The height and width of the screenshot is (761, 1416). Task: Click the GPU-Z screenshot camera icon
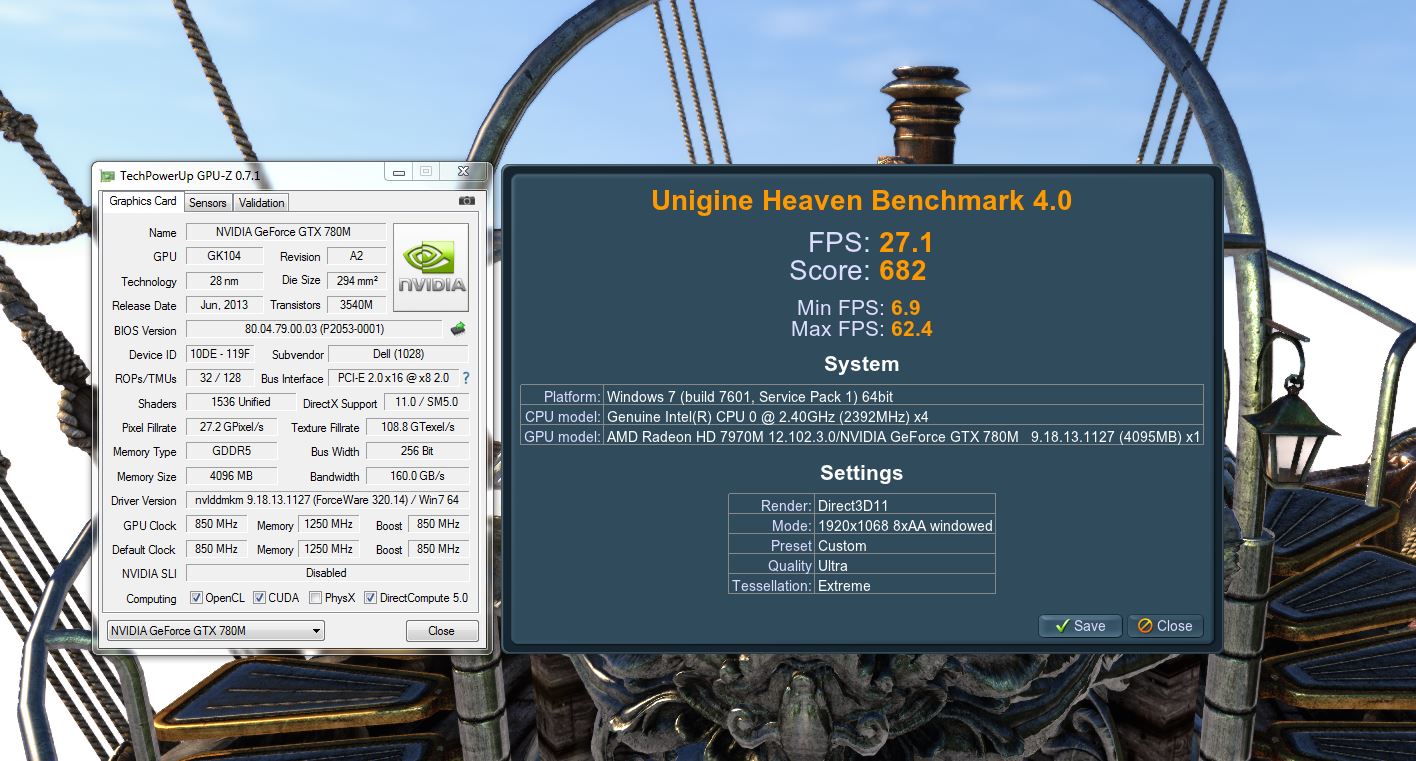tap(467, 201)
